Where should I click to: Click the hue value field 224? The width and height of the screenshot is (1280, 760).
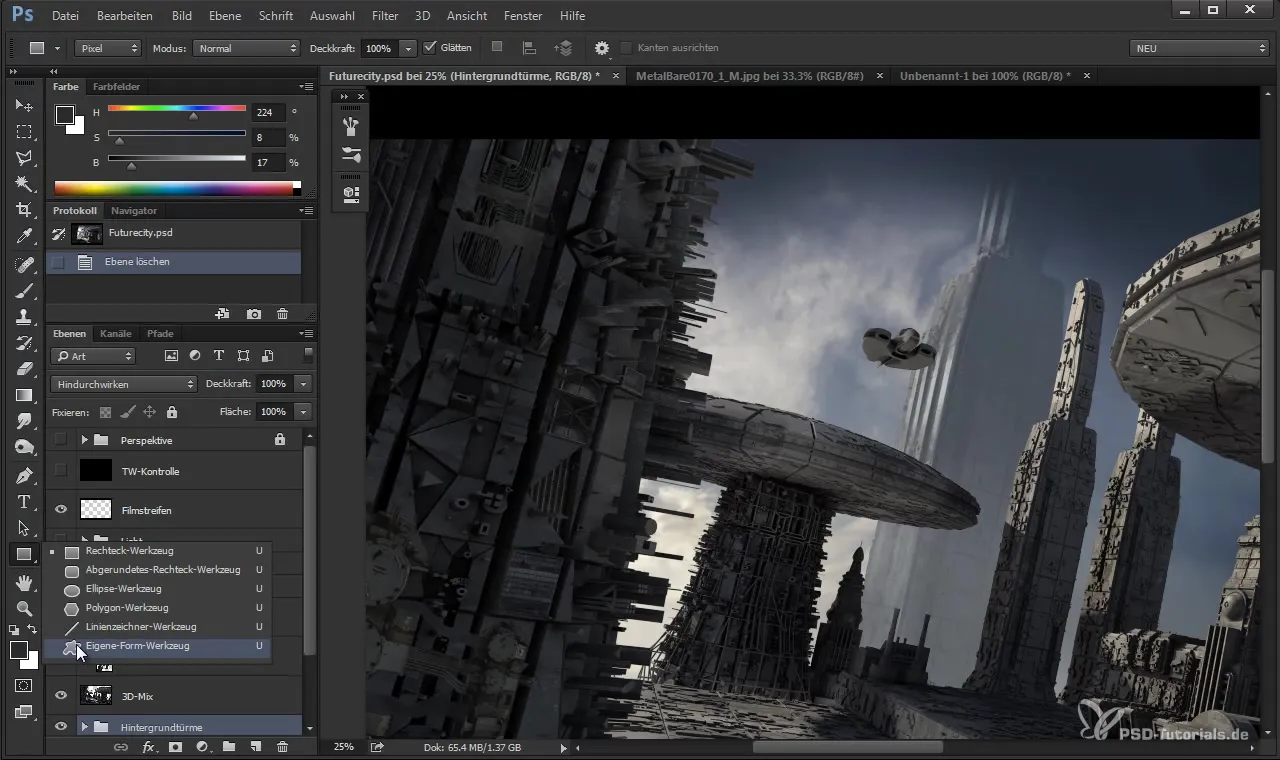(x=268, y=113)
